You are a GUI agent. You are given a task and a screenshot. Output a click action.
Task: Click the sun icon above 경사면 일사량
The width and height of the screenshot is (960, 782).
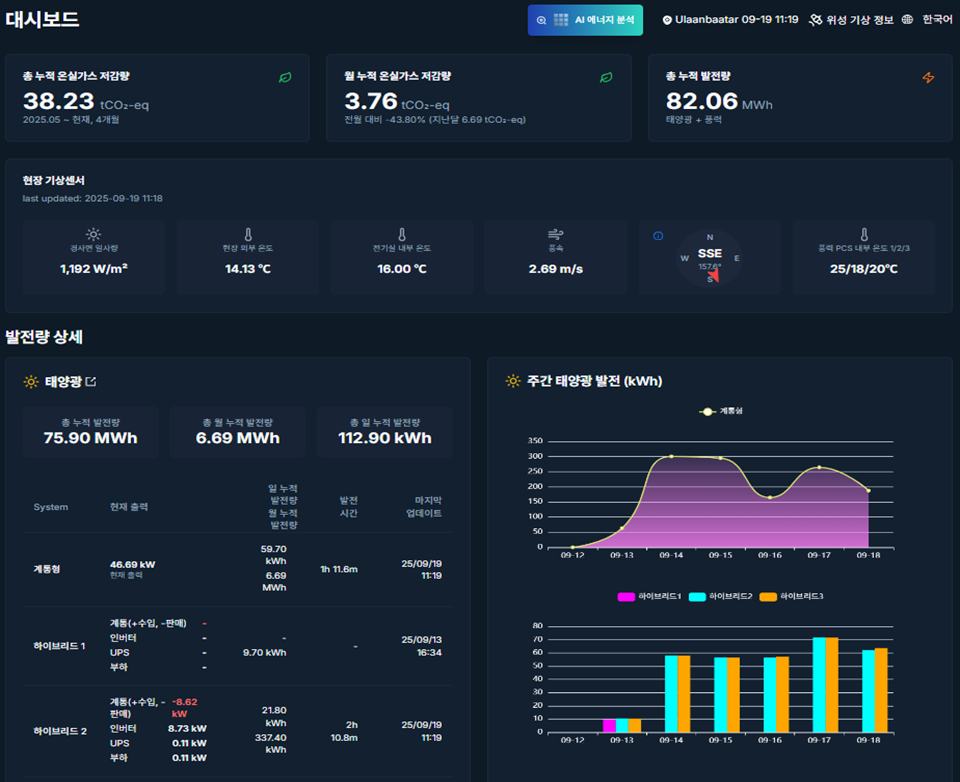(x=93, y=234)
